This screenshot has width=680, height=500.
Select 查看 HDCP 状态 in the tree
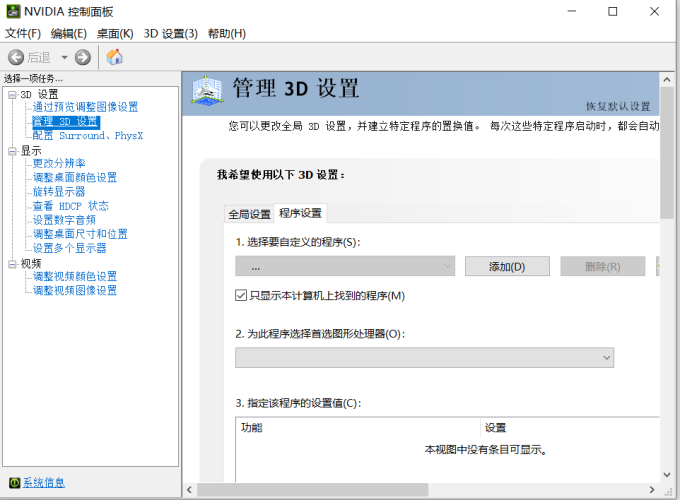tap(71, 206)
